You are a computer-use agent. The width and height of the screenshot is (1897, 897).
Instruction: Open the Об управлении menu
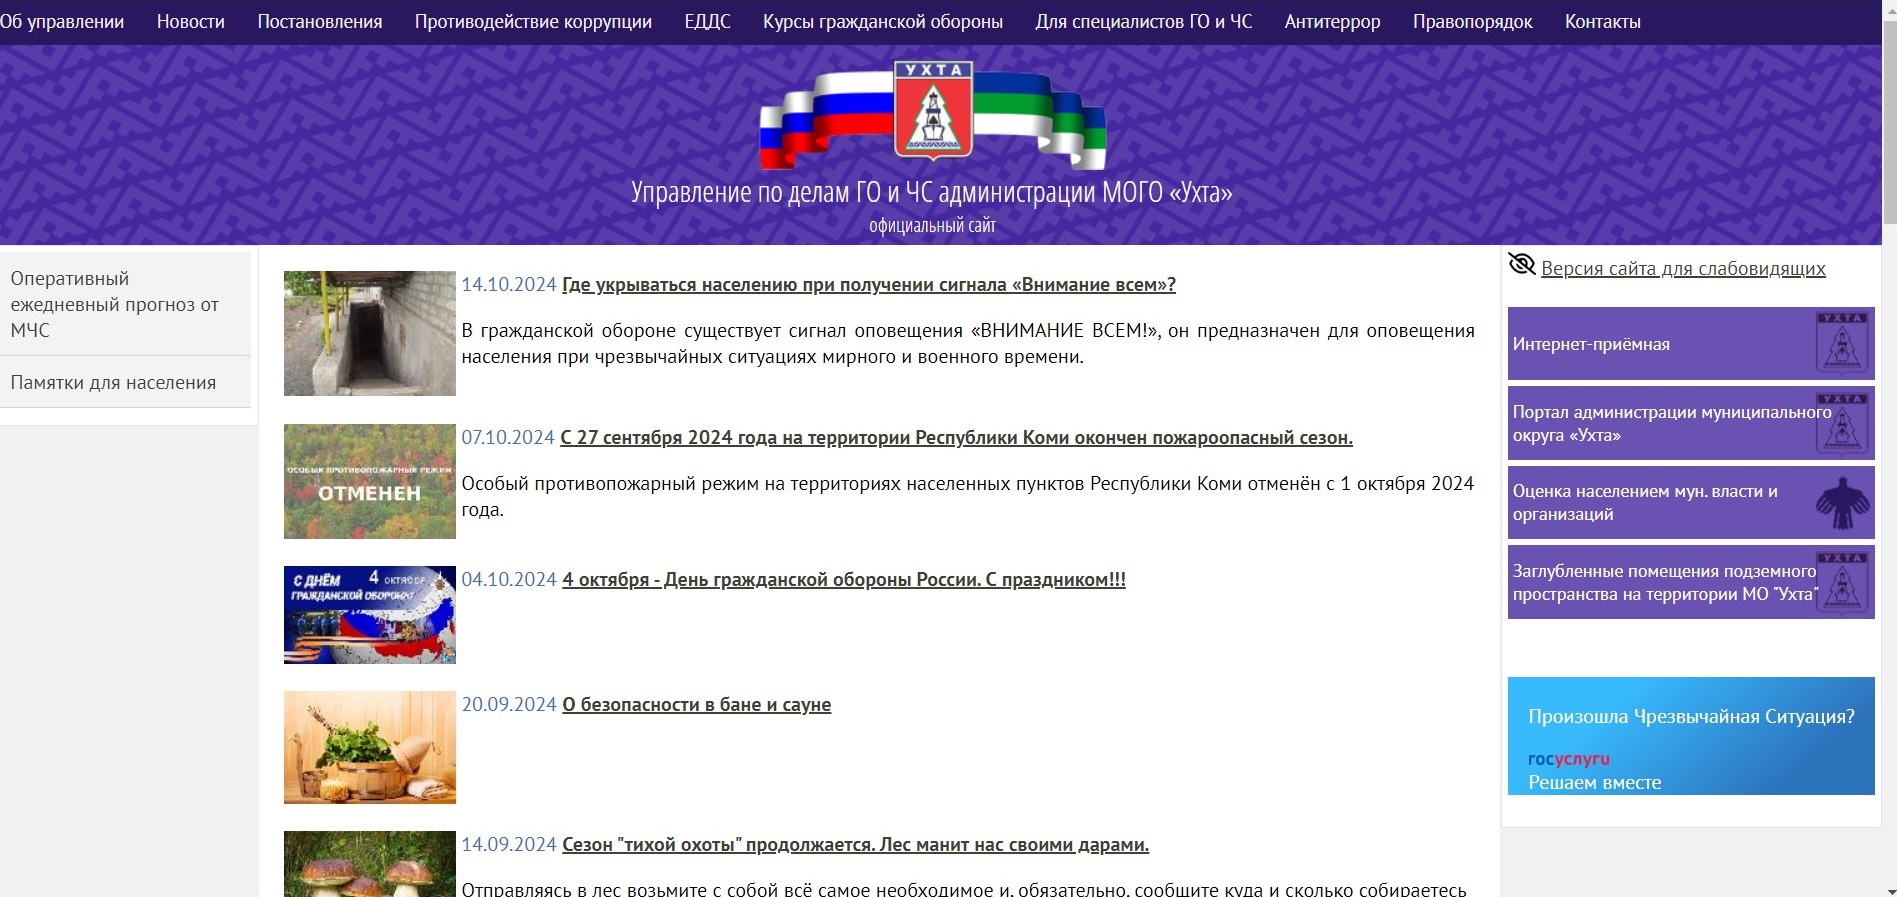(62, 22)
